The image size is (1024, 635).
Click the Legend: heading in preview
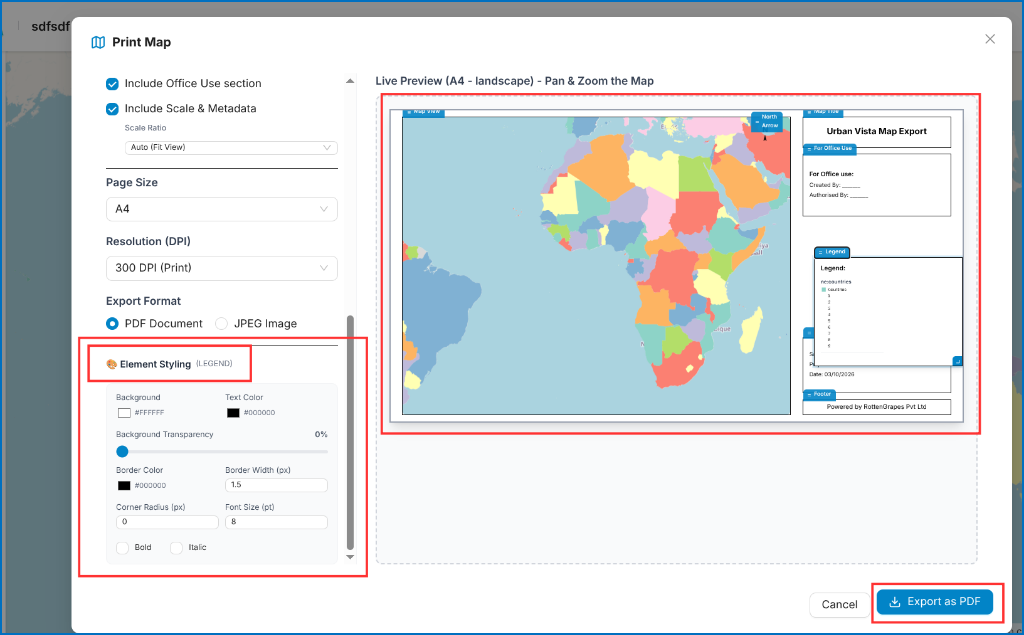point(833,268)
